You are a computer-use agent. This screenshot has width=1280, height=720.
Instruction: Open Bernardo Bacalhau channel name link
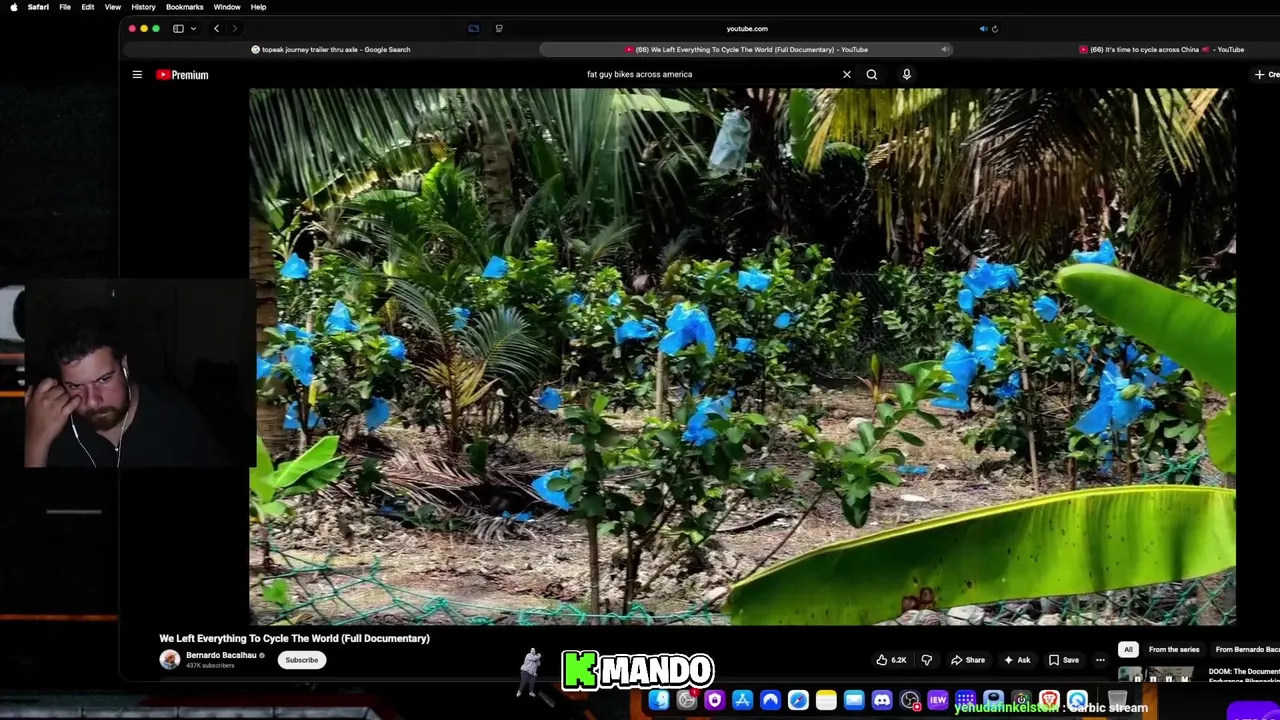tap(221, 655)
